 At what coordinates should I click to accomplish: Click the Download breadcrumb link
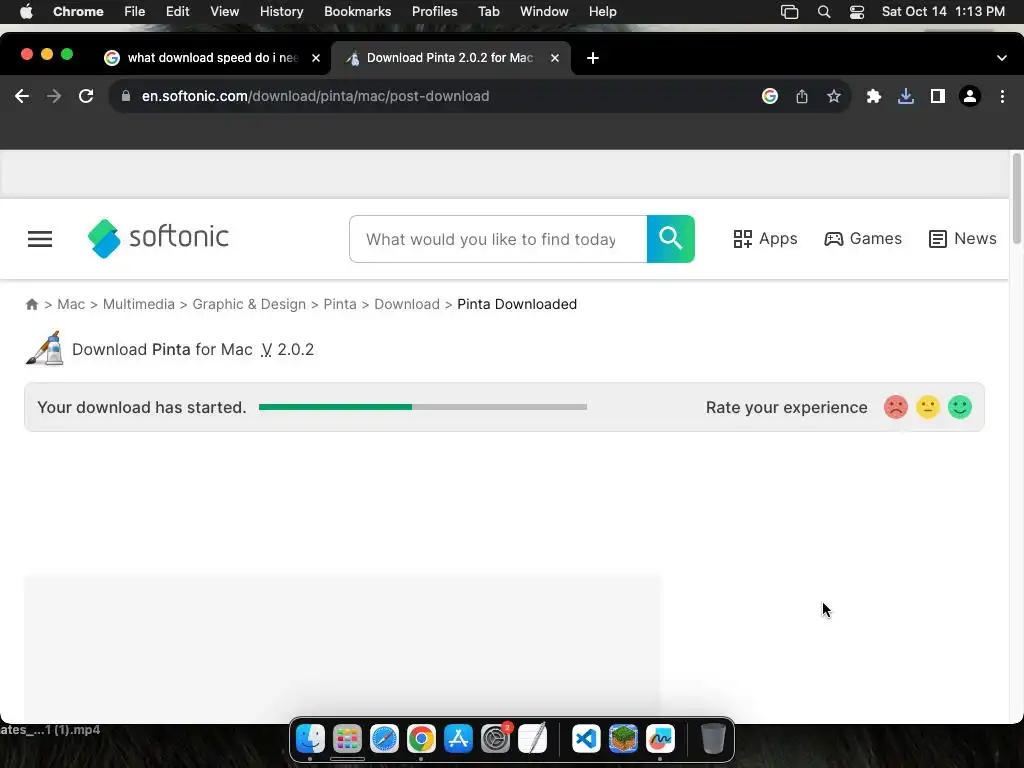(407, 304)
